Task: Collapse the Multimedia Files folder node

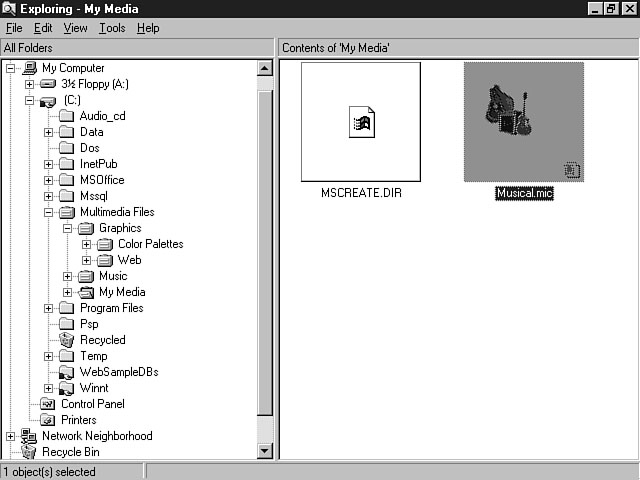Action: pos(49,212)
